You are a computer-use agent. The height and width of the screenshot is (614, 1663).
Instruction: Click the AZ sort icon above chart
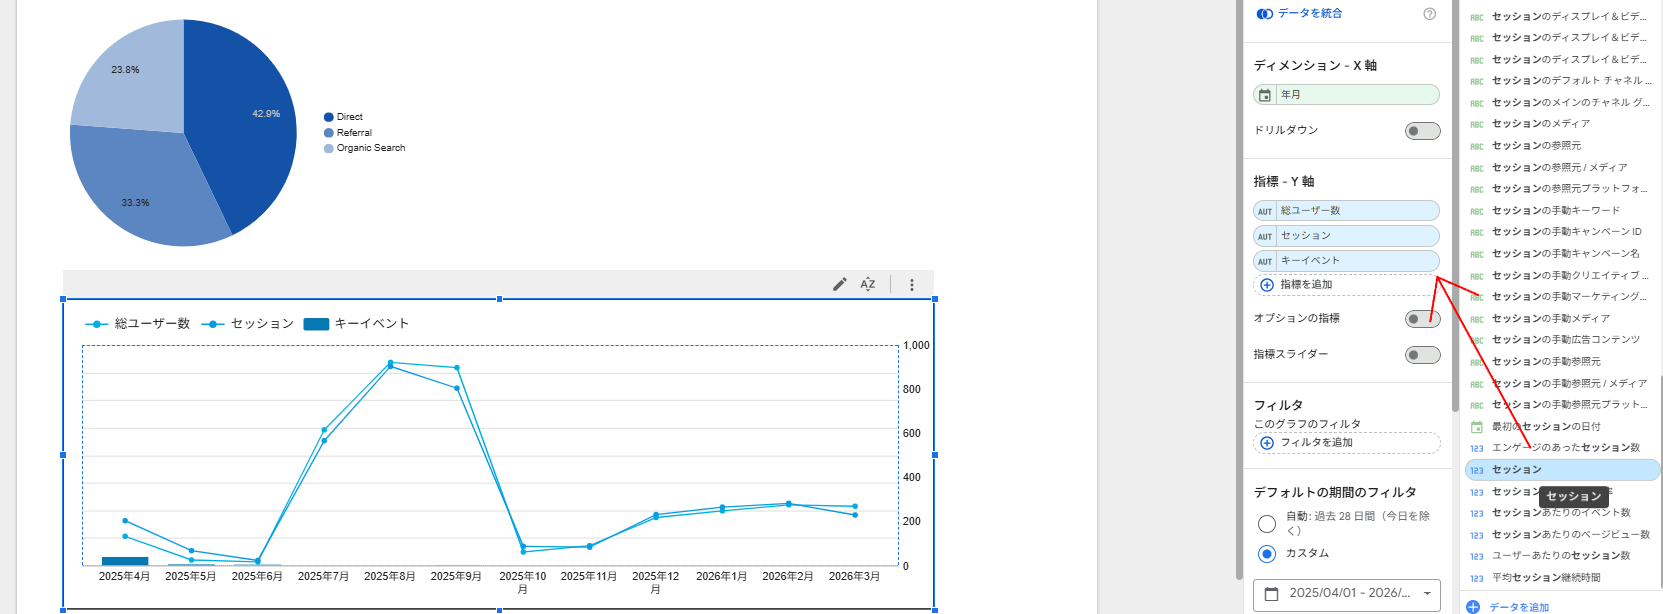(x=868, y=284)
